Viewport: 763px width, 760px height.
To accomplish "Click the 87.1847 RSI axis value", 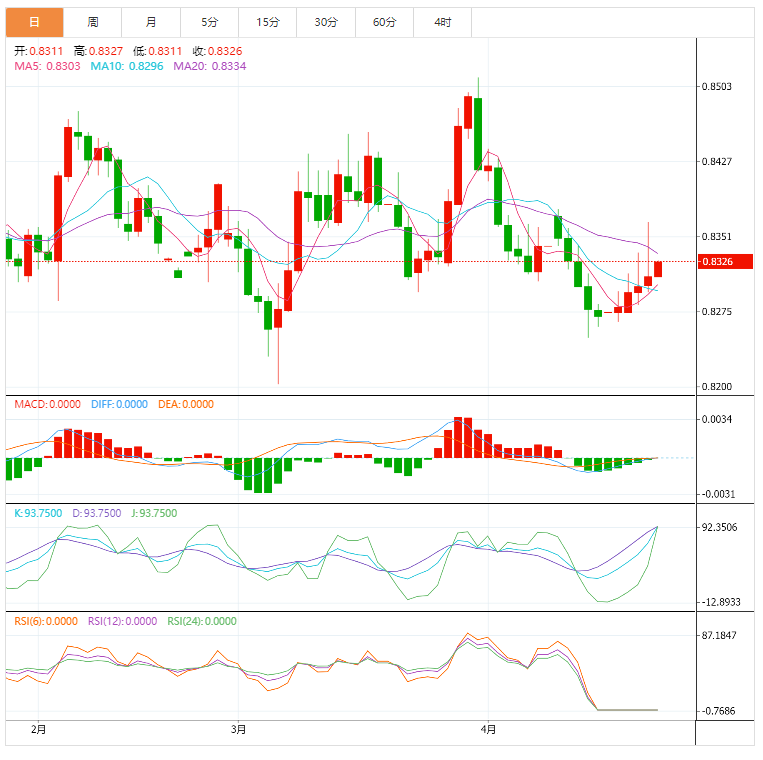I will 719,635.
